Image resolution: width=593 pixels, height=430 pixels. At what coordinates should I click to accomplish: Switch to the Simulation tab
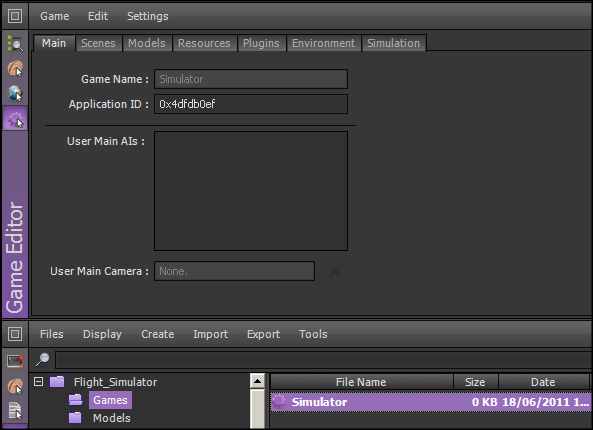click(x=394, y=43)
